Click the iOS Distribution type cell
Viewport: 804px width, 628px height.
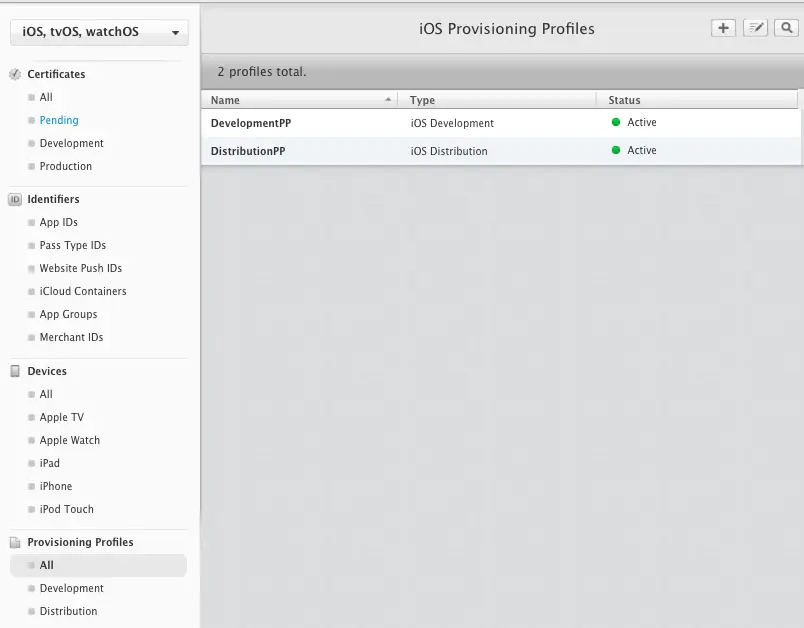(449, 151)
